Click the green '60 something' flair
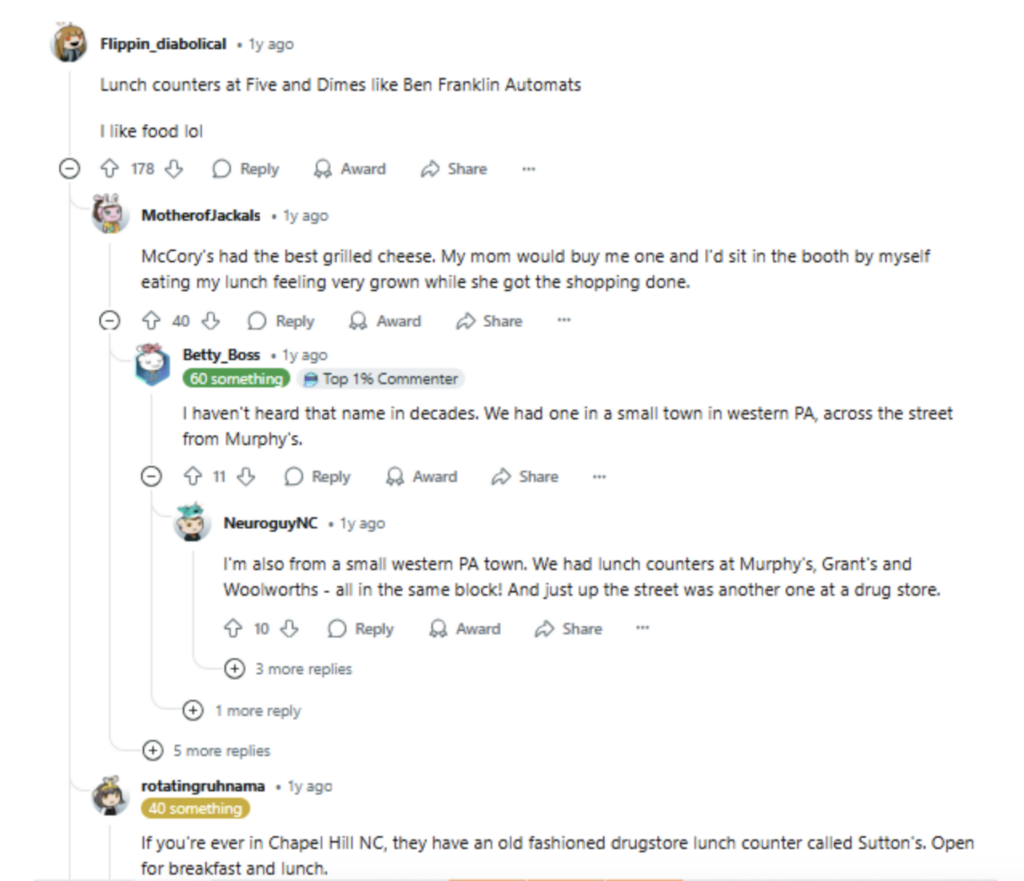 pyautogui.click(x=236, y=379)
